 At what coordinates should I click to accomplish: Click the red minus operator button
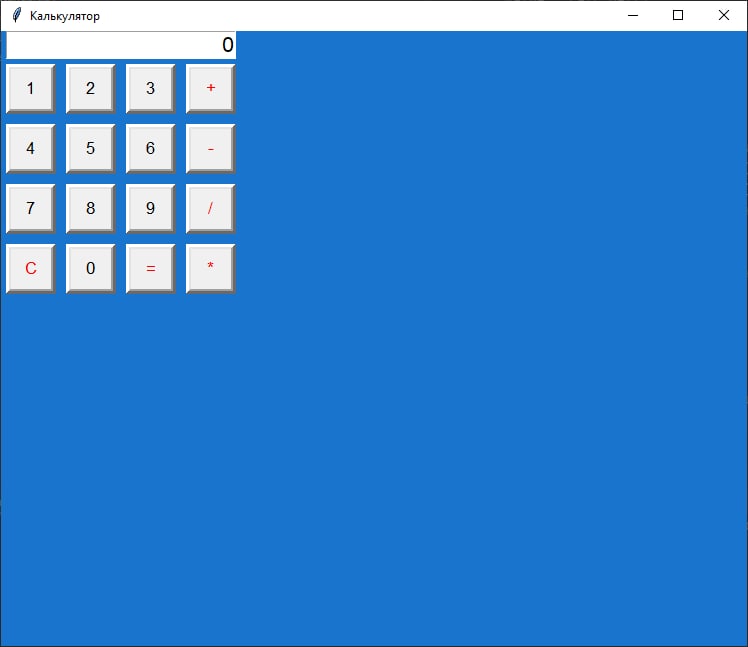(211, 149)
